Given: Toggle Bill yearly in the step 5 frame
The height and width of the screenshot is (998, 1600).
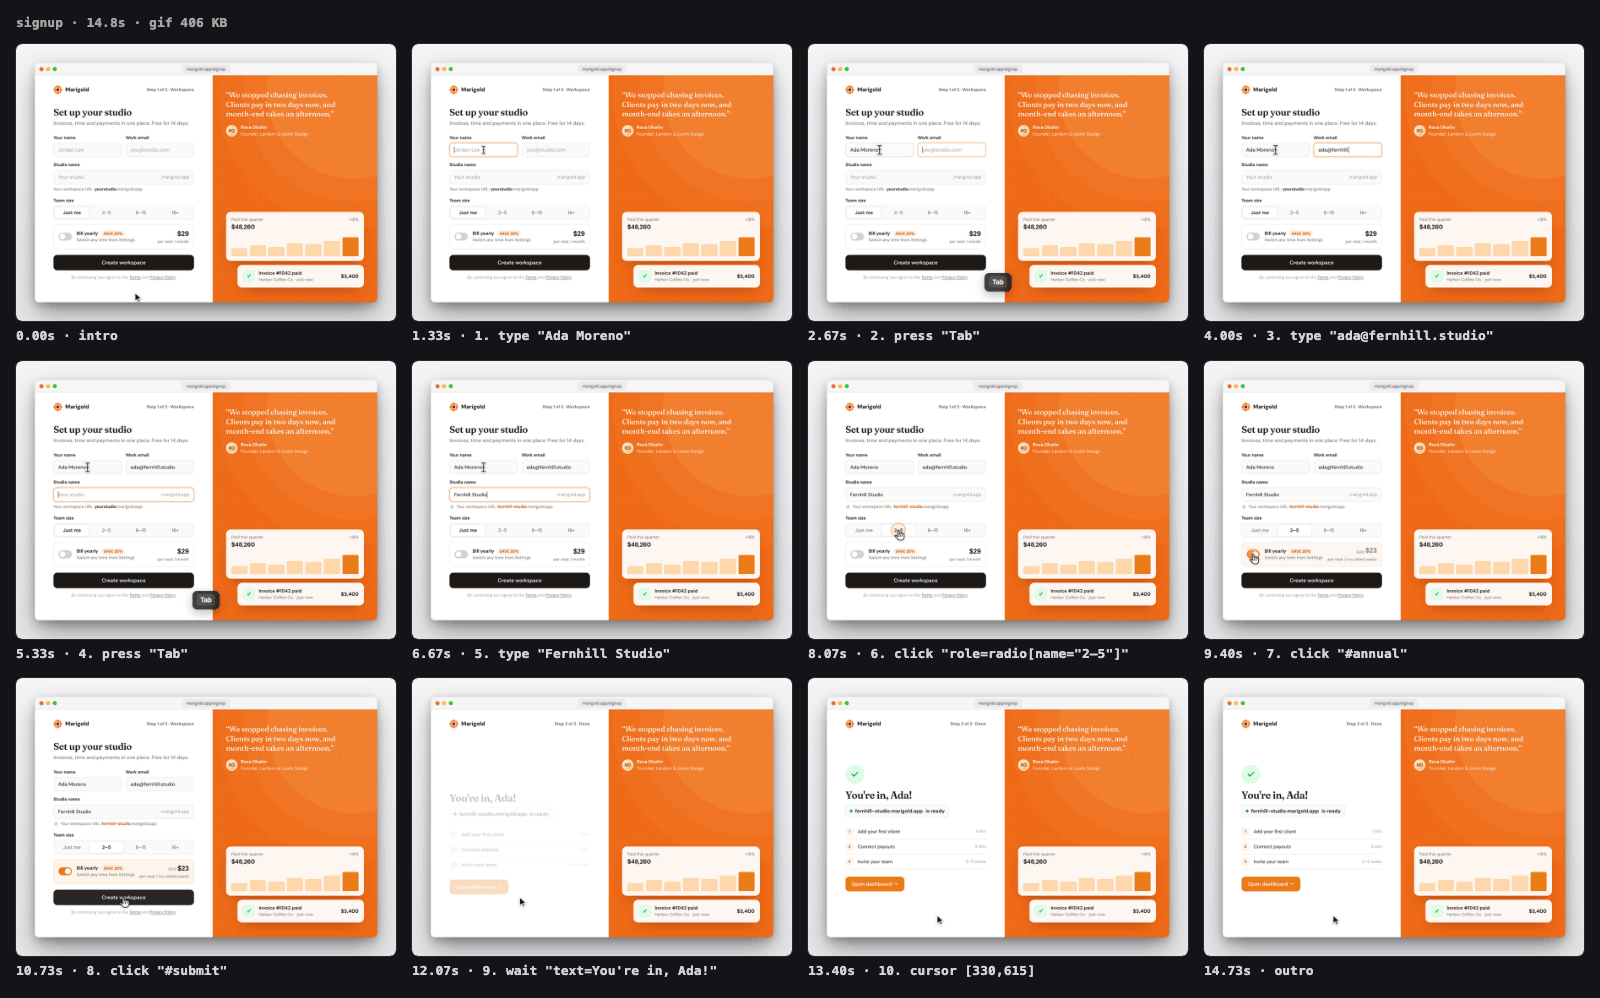Looking at the screenshot, I should pyautogui.click(x=461, y=554).
